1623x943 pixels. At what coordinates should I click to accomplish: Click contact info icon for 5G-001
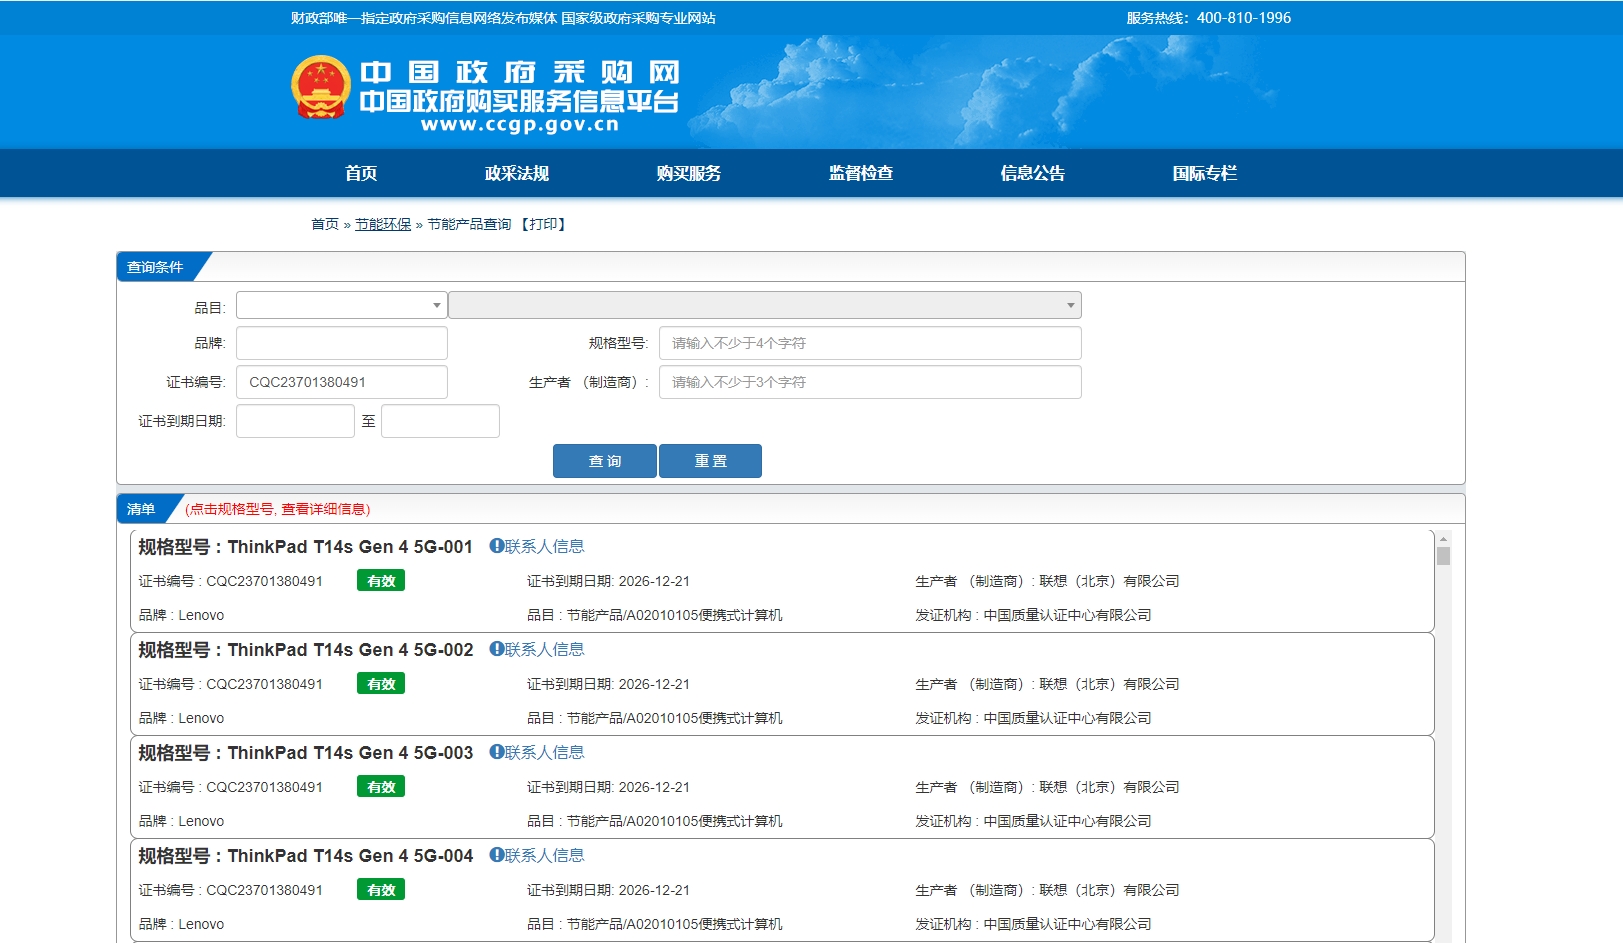click(x=496, y=546)
